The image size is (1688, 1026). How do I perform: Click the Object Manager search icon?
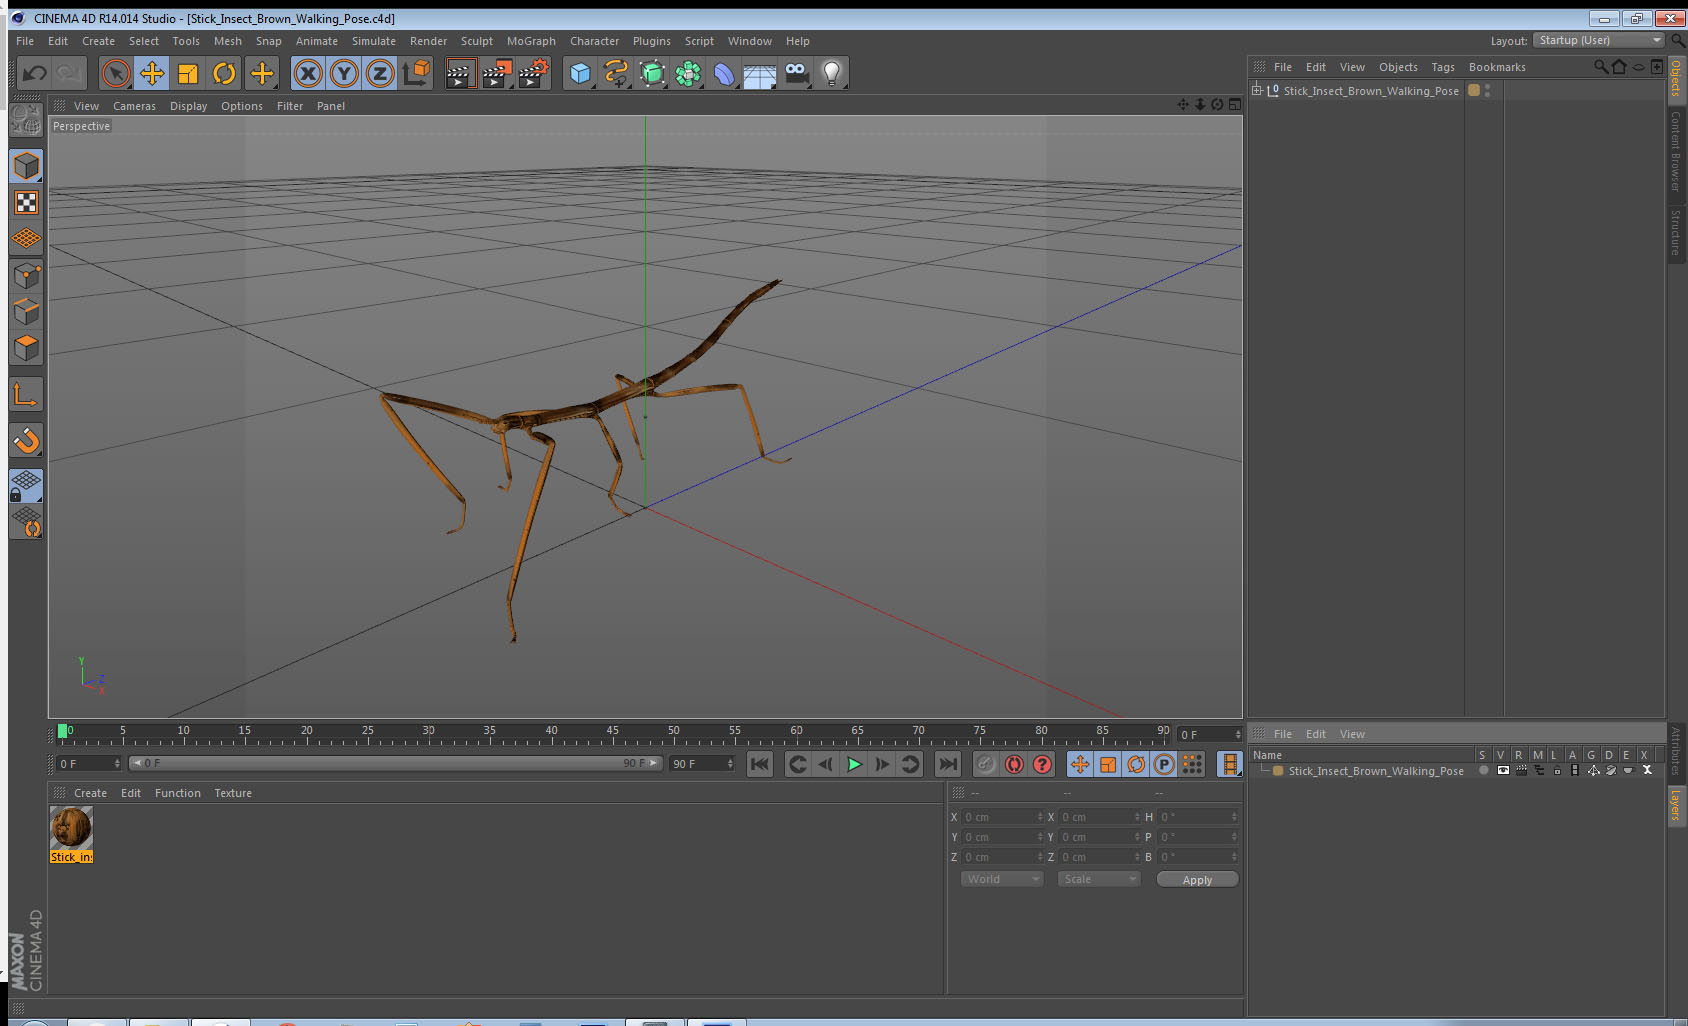pos(1601,67)
